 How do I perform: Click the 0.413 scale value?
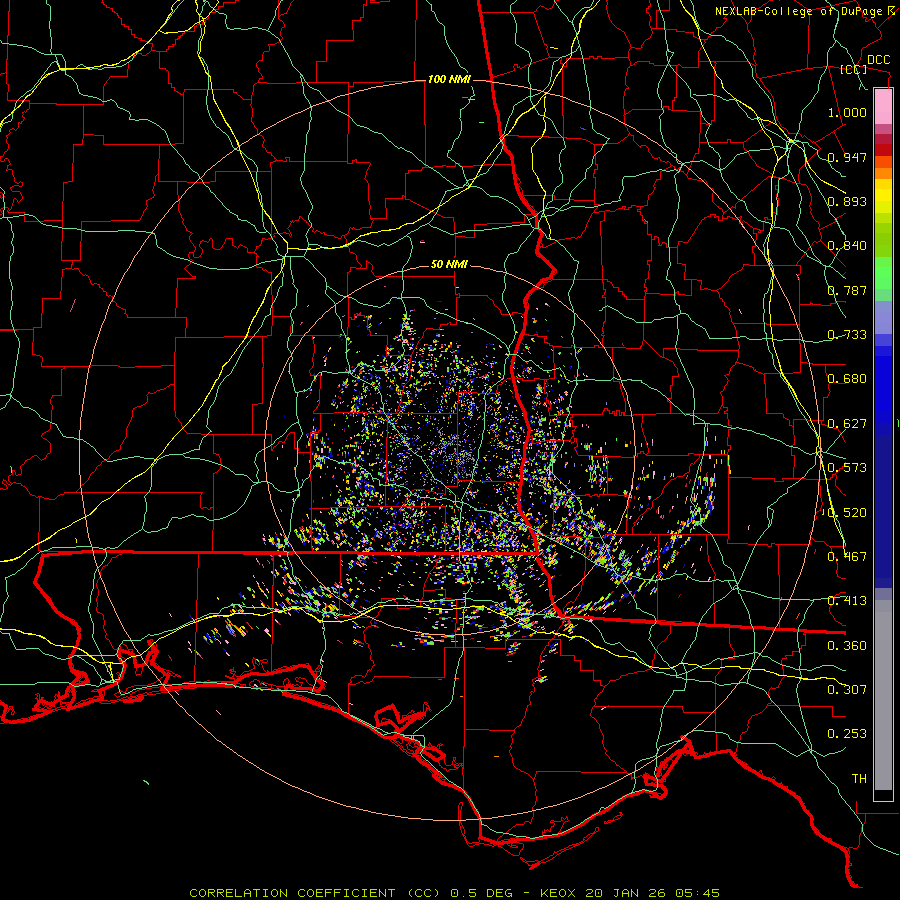(x=847, y=601)
